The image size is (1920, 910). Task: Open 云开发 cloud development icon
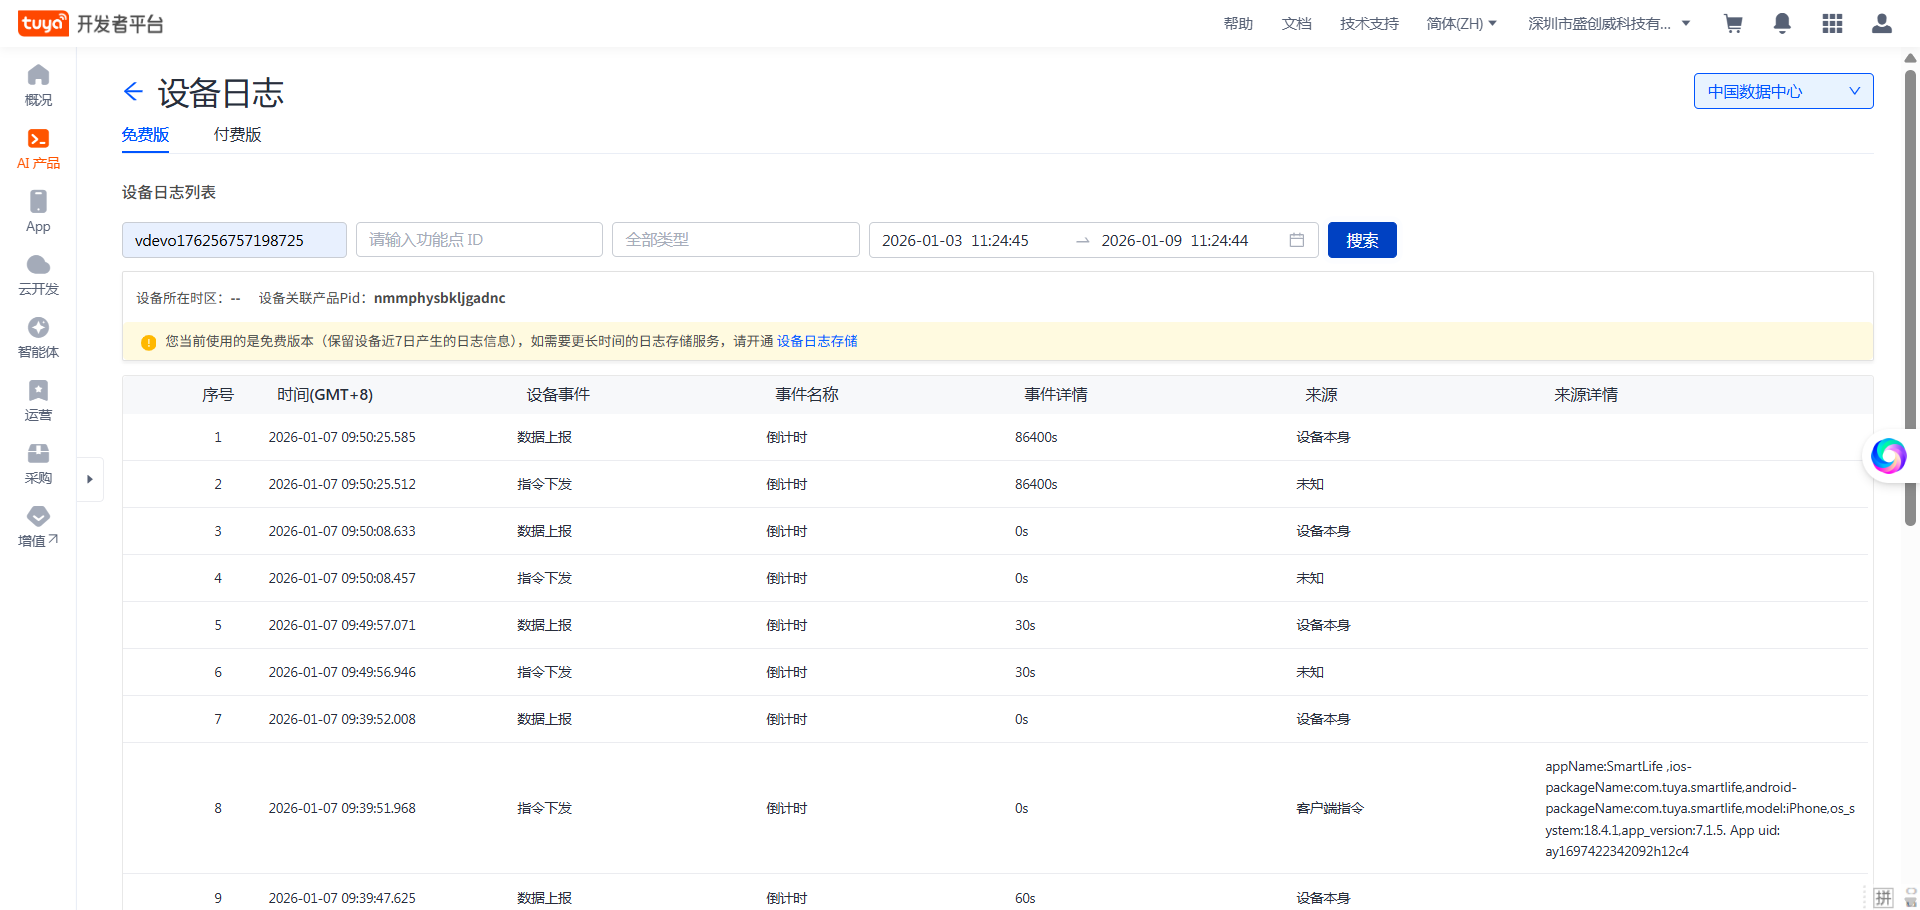[x=38, y=273]
